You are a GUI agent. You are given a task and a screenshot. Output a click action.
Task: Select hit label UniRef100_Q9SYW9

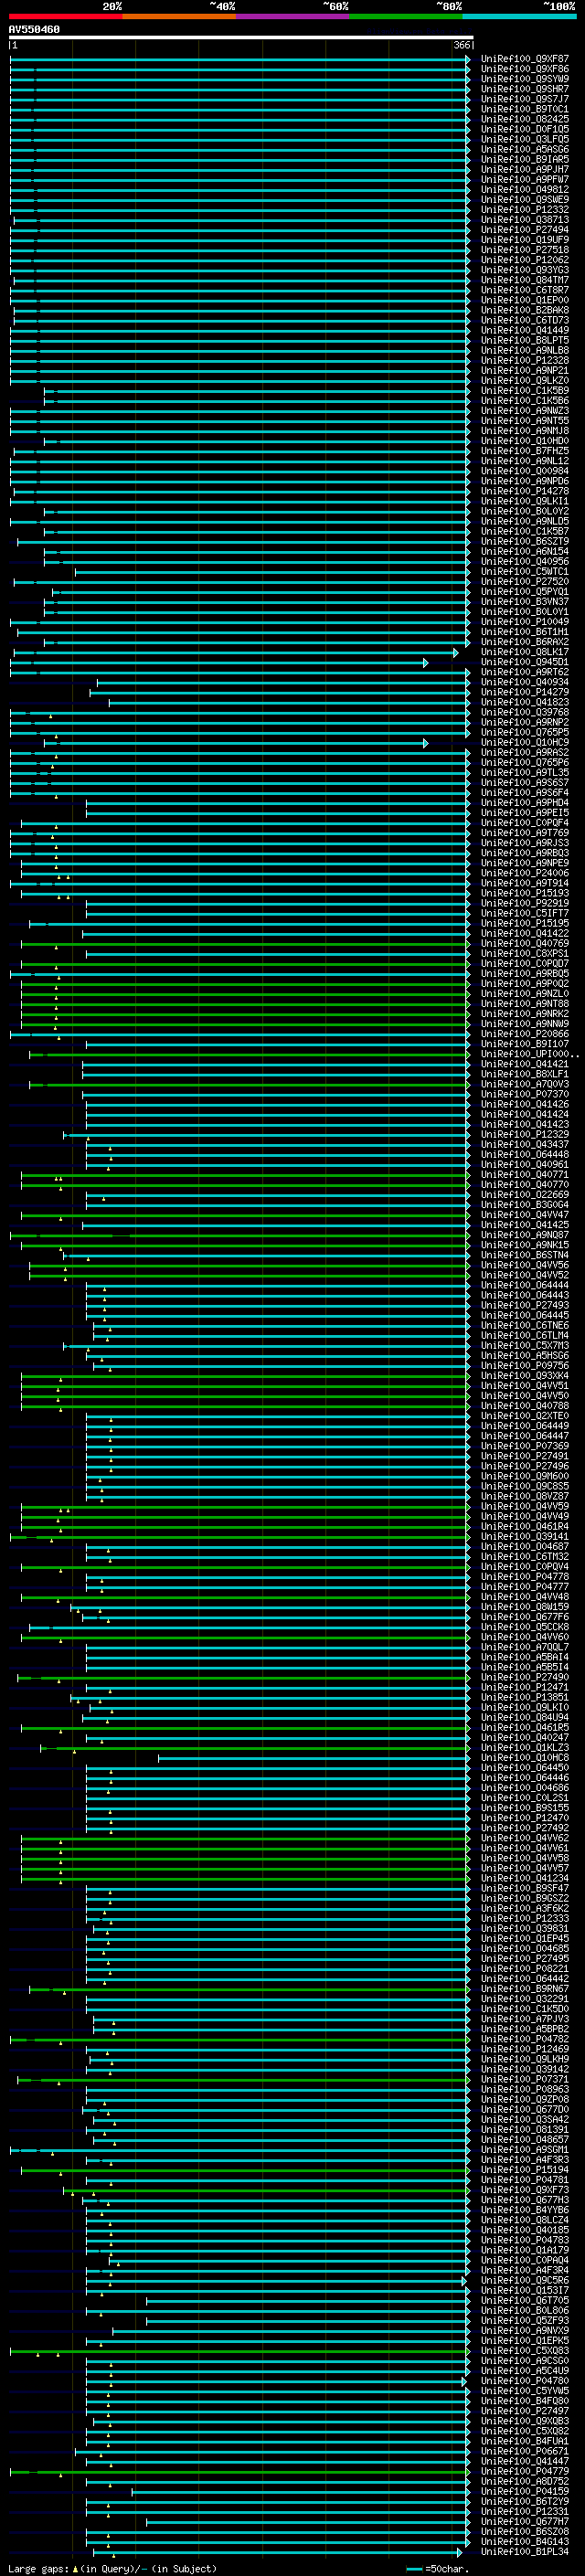(525, 79)
